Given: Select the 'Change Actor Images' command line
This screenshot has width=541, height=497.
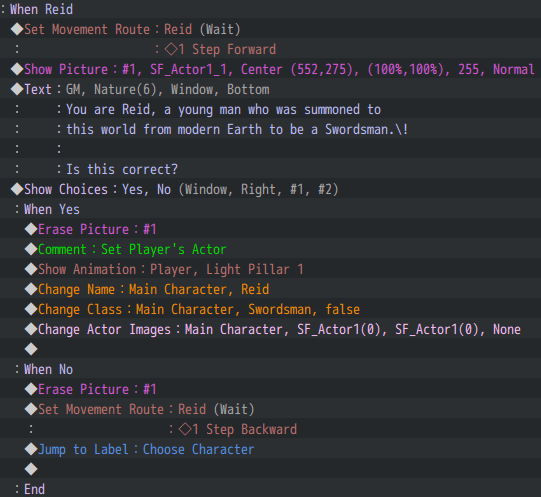Looking at the screenshot, I should pyautogui.click(x=270, y=329).
